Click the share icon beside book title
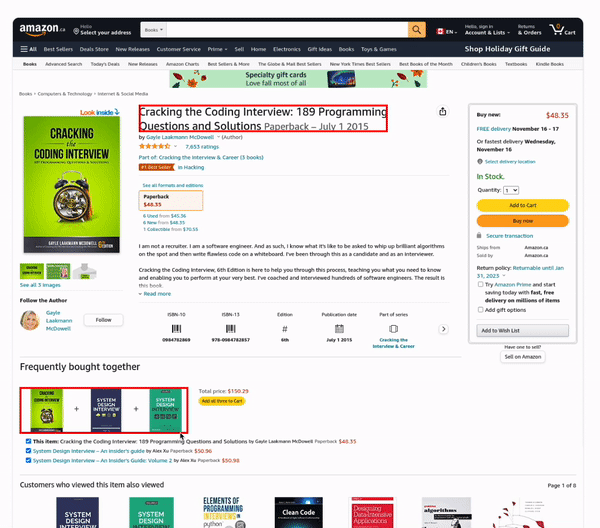The width and height of the screenshot is (600, 528). click(442, 111)
